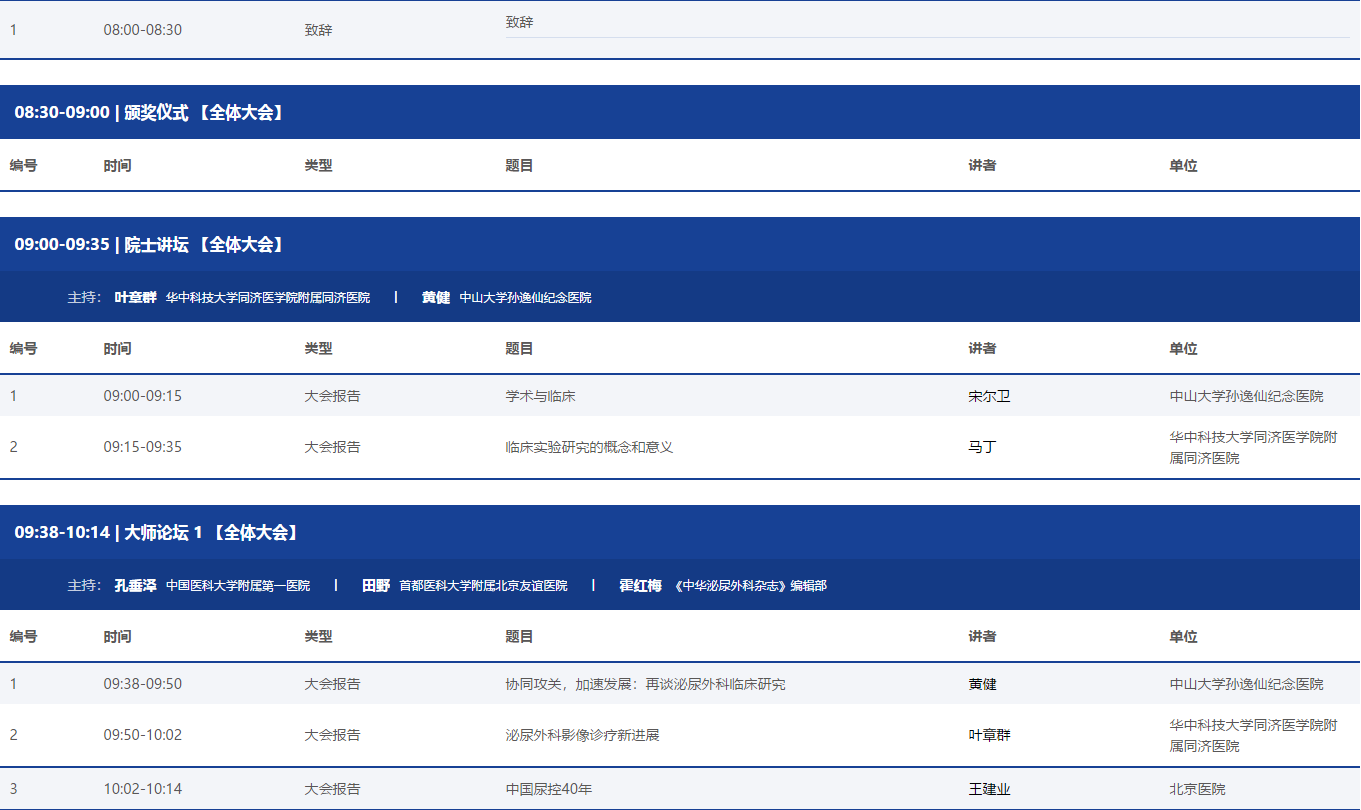Click host name 翟红梅

tap(640, 586)
